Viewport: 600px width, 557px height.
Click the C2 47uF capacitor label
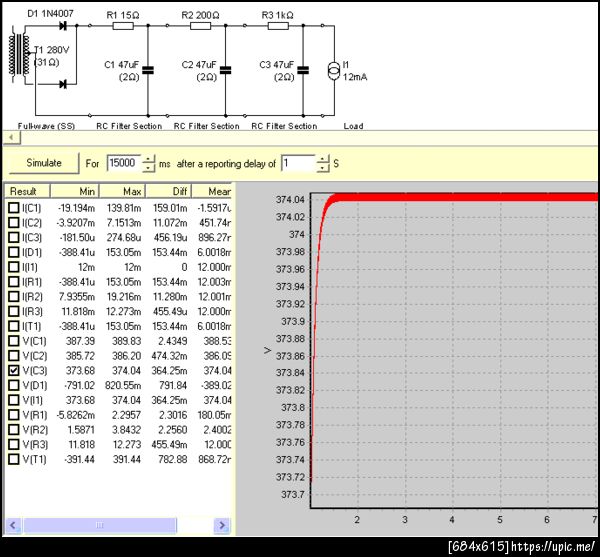199,65
